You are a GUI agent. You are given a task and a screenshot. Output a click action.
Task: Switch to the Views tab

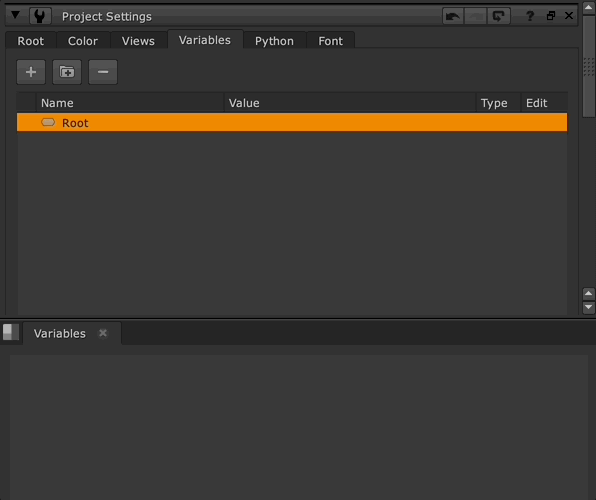[138, 41]
